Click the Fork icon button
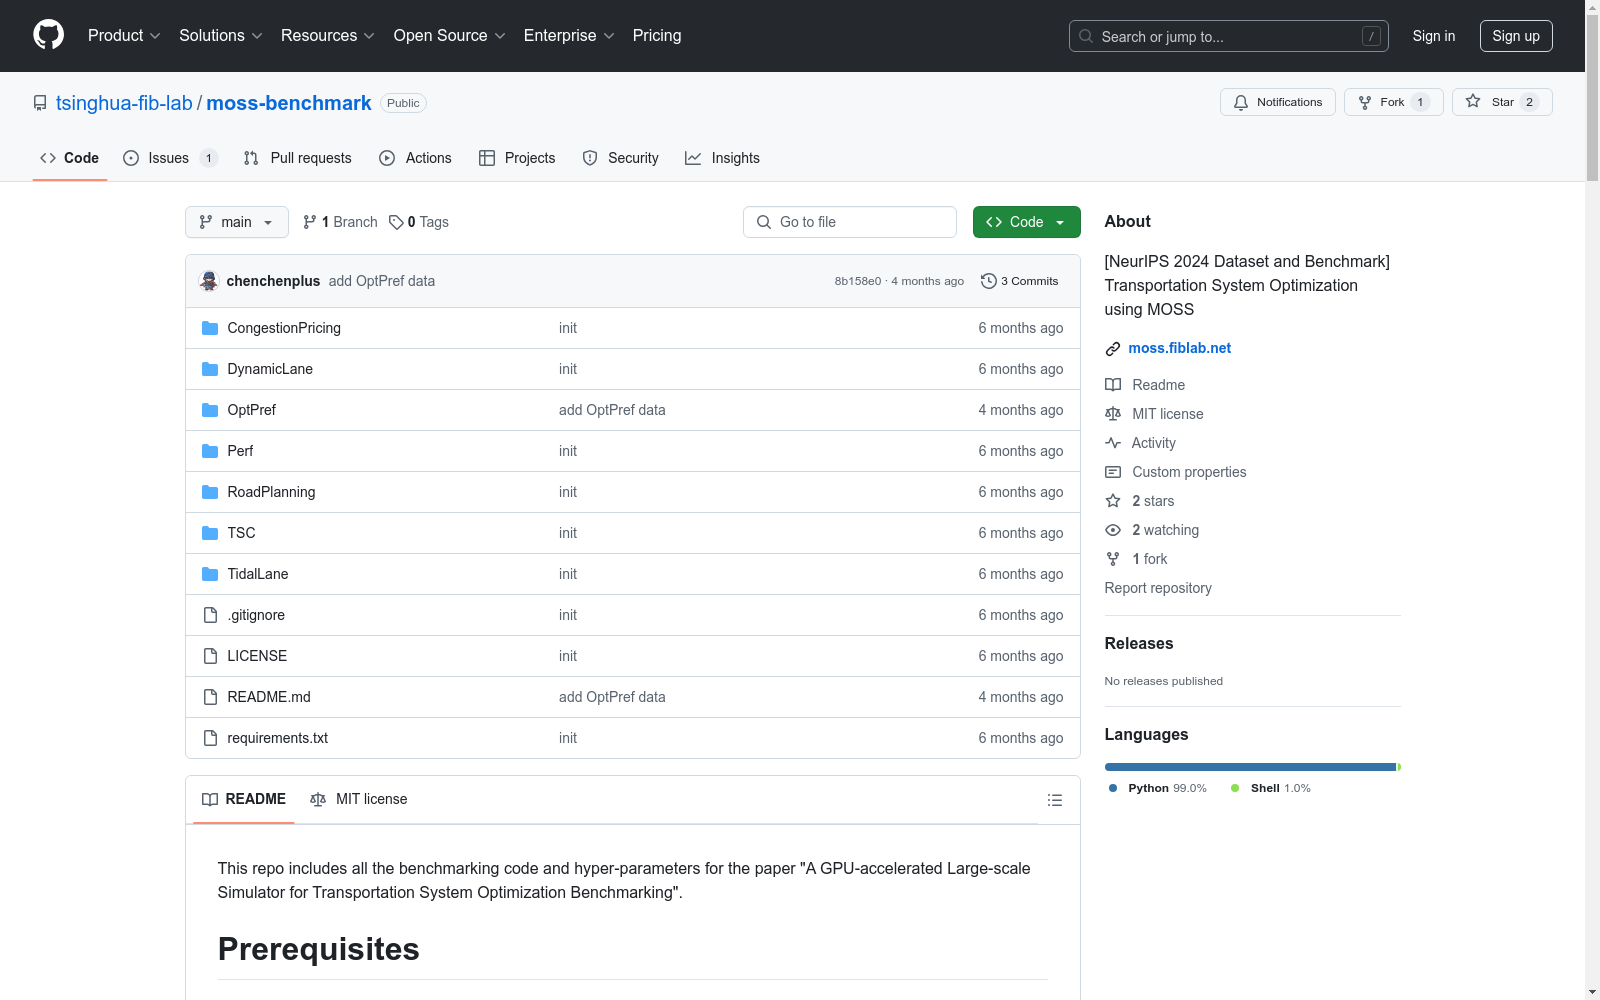Screen dimensions: 1600x1000 click(1365, 102)
